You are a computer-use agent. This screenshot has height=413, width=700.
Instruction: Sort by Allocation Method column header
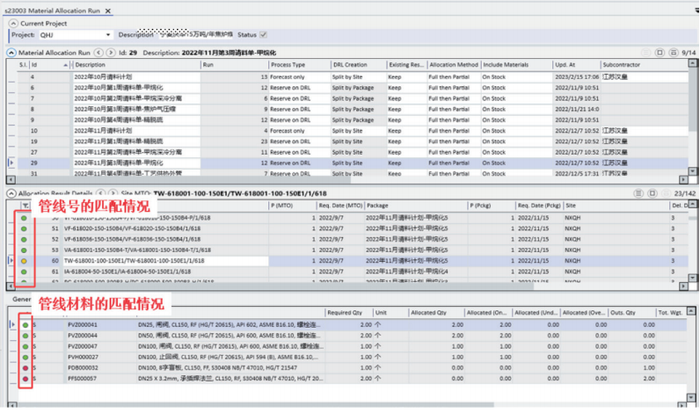(454, 63)
